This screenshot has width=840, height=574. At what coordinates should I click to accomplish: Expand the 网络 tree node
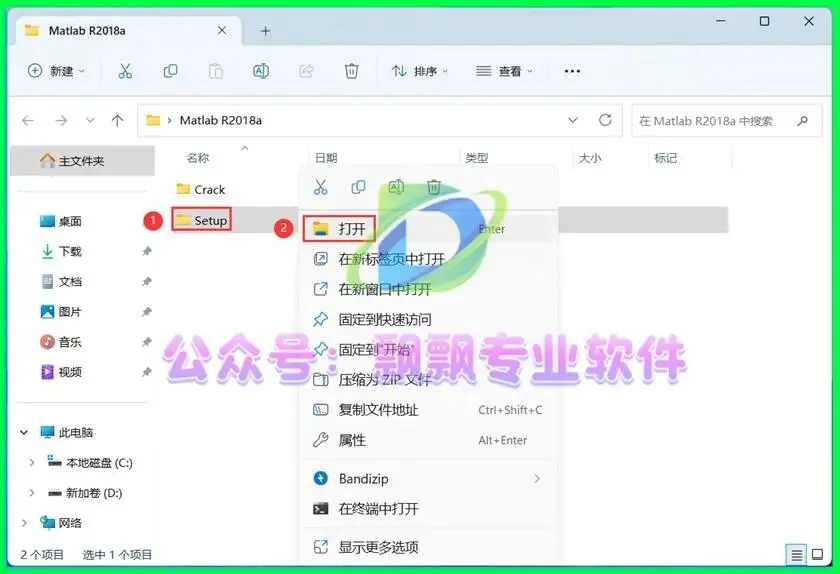[x=24, y=523]
